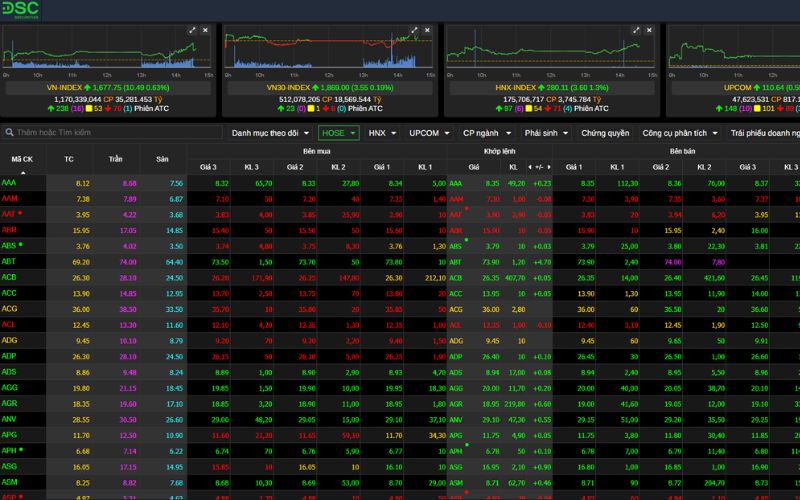Close the VN-INDEX chart panel
Screen dimensions: 800x500
tap(205, 31)
